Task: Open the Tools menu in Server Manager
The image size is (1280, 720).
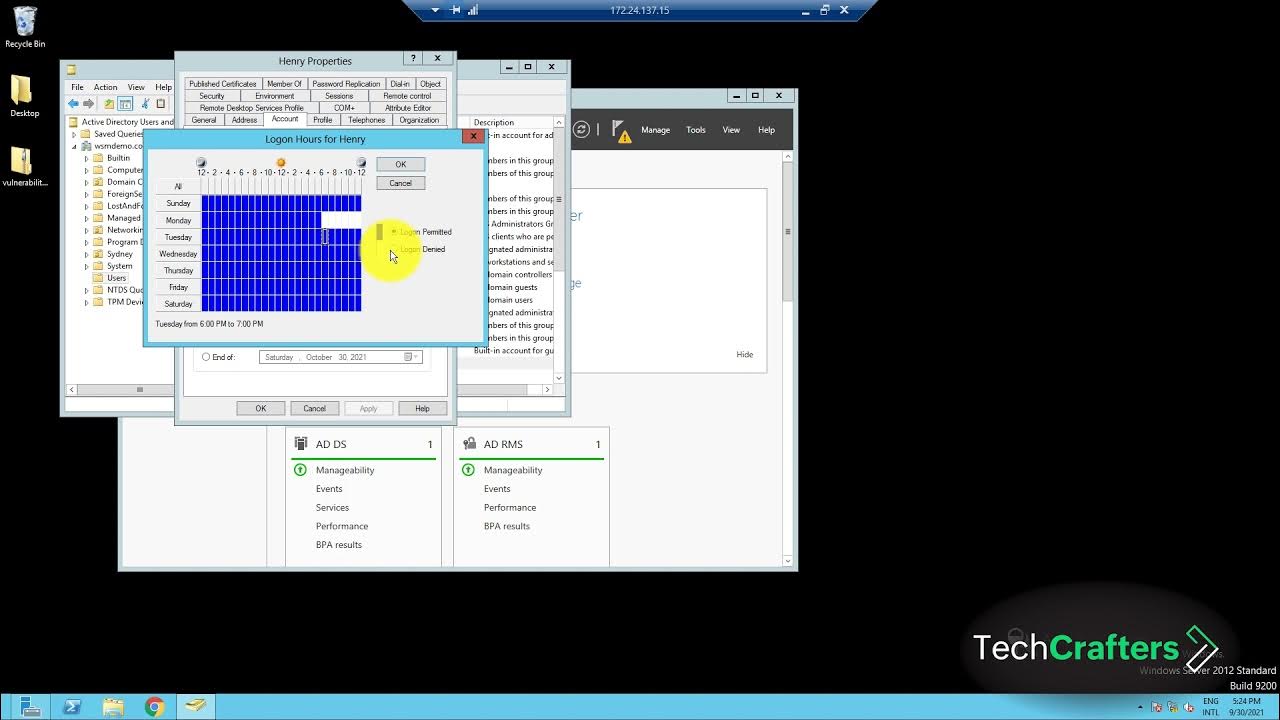Action: pos(696,130)
